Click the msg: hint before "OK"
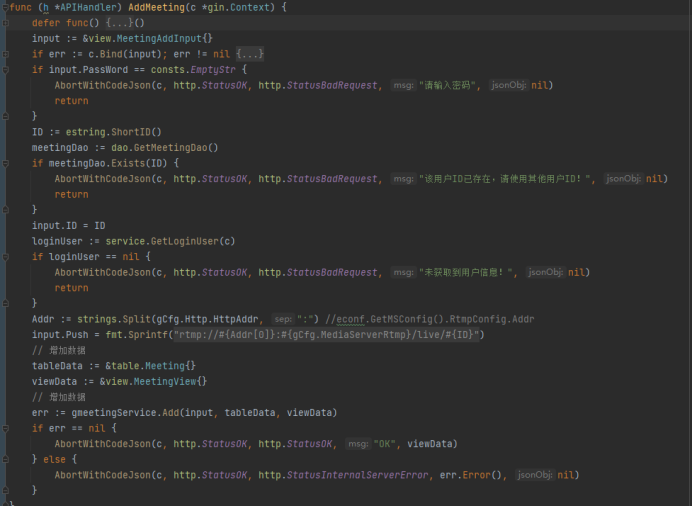 [x=357, y=444]
